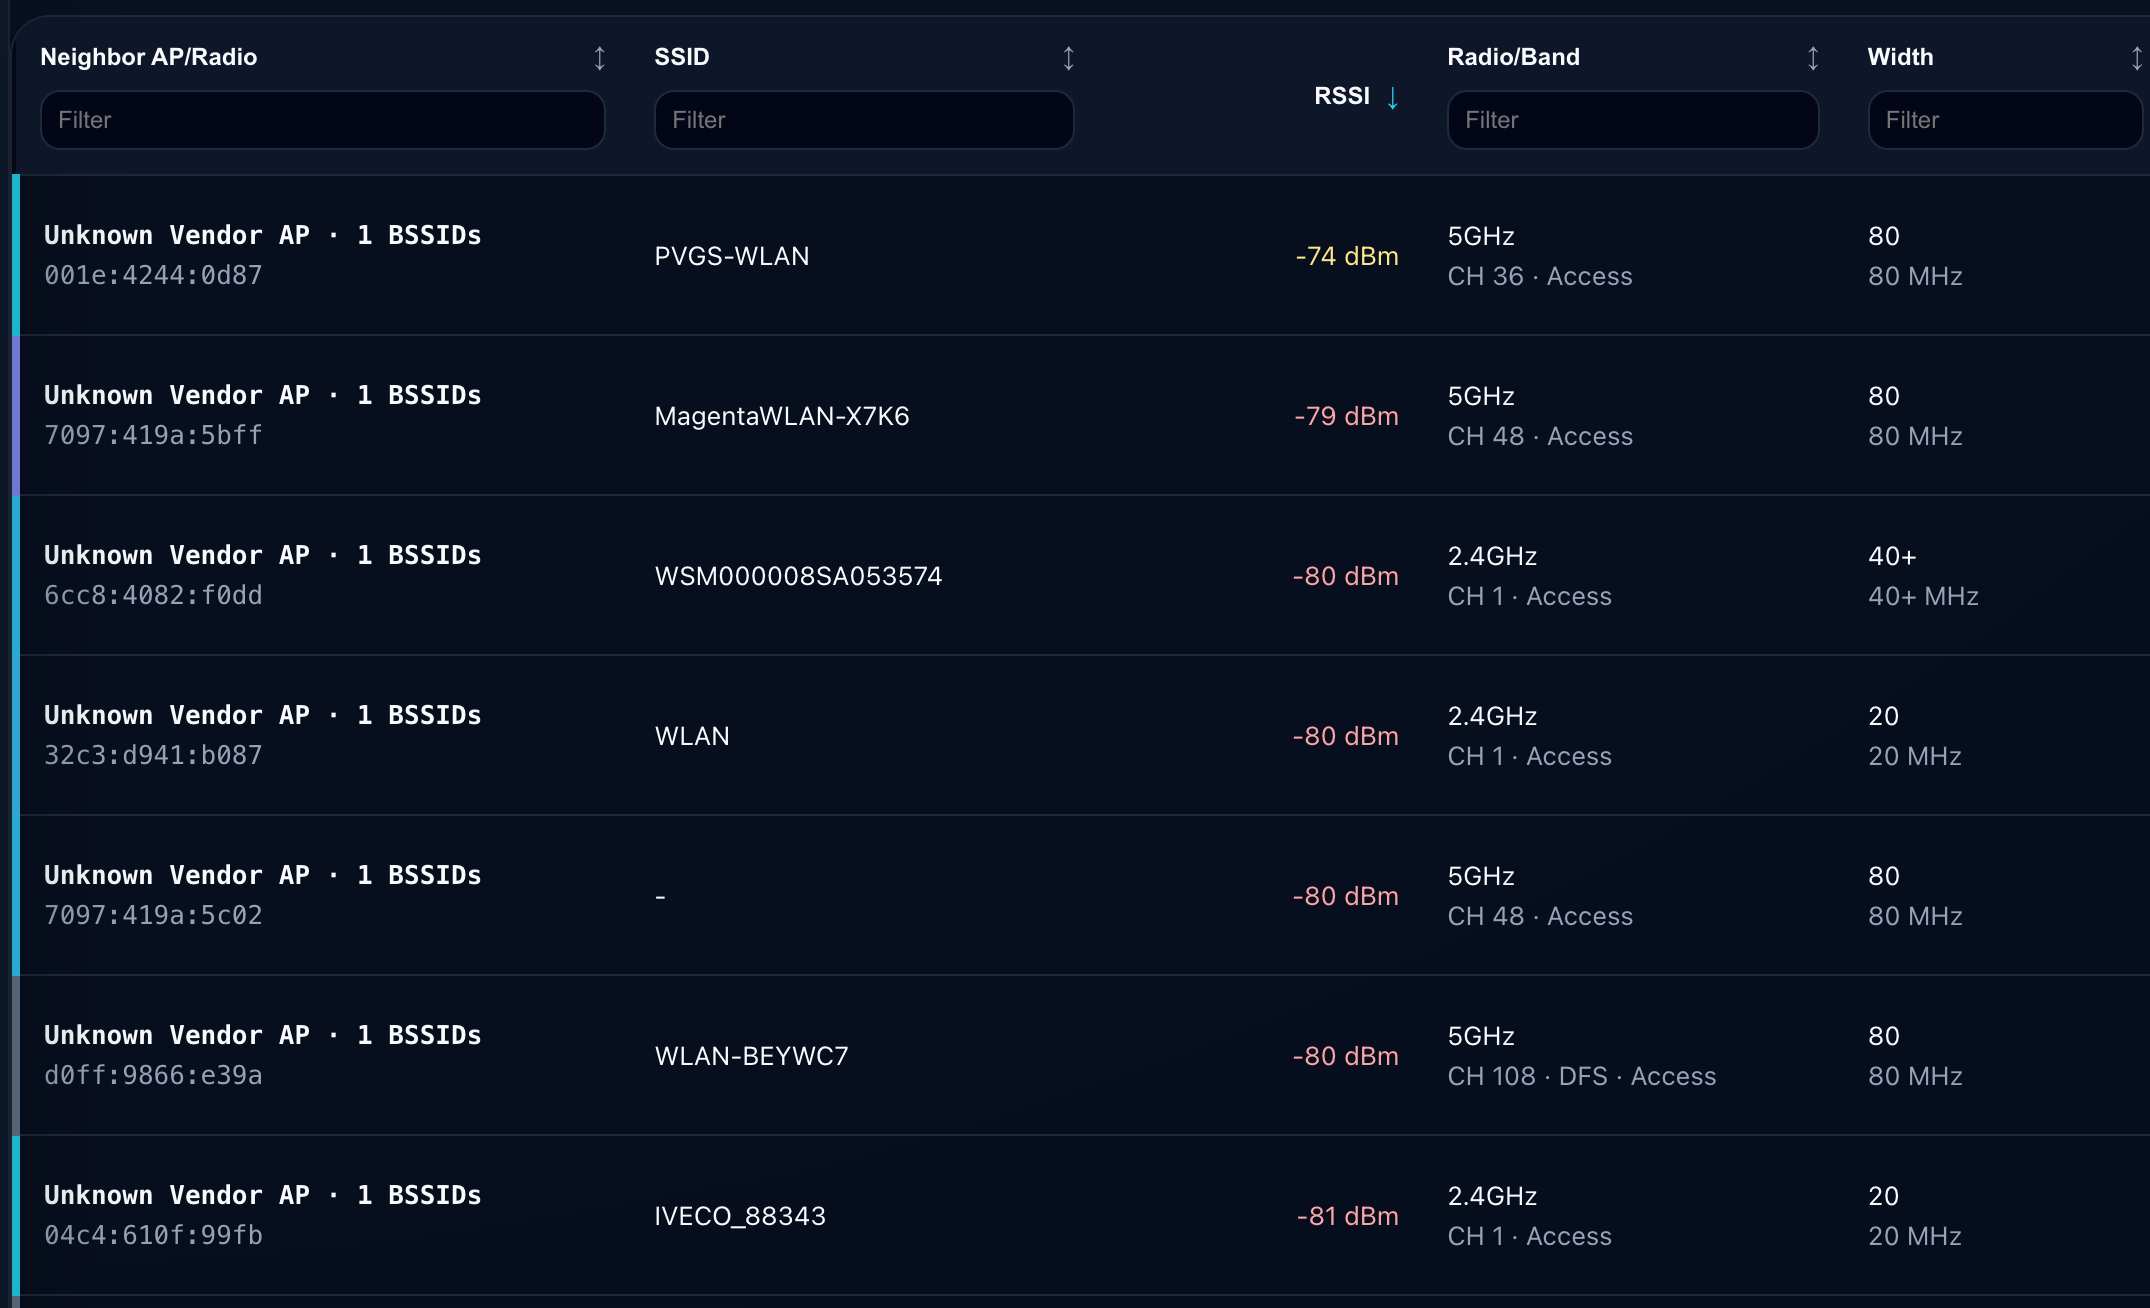Click the Radio/Band column header label

click(1514, 57)
